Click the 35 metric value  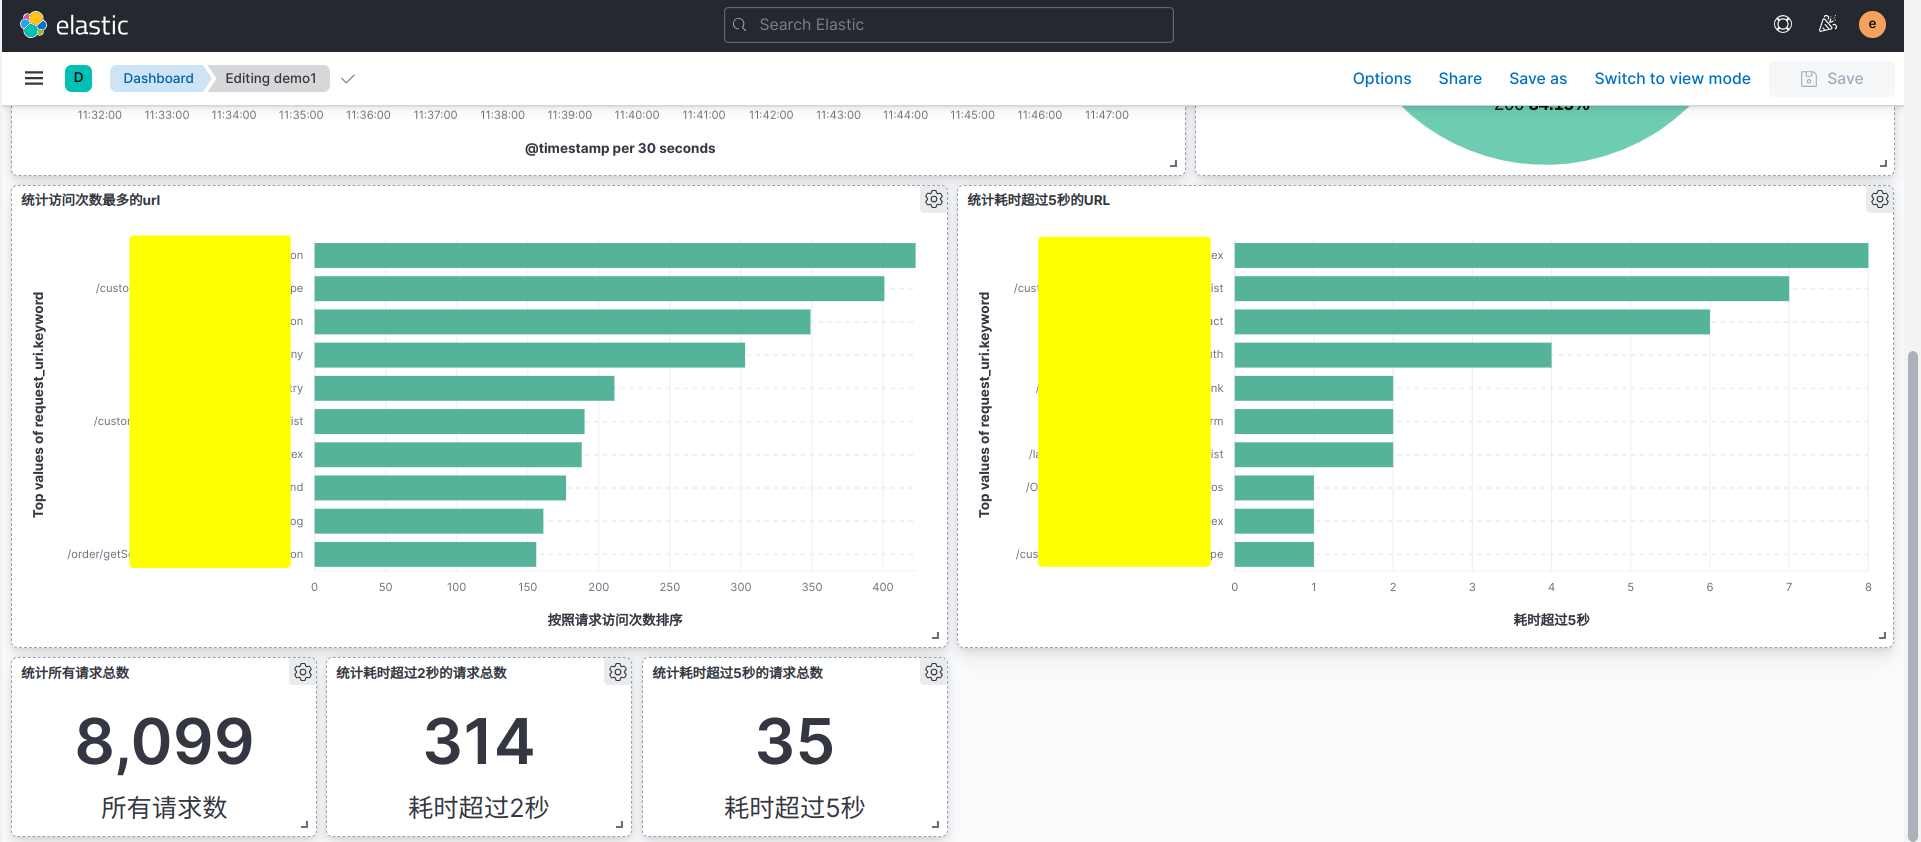coord(795,742)
